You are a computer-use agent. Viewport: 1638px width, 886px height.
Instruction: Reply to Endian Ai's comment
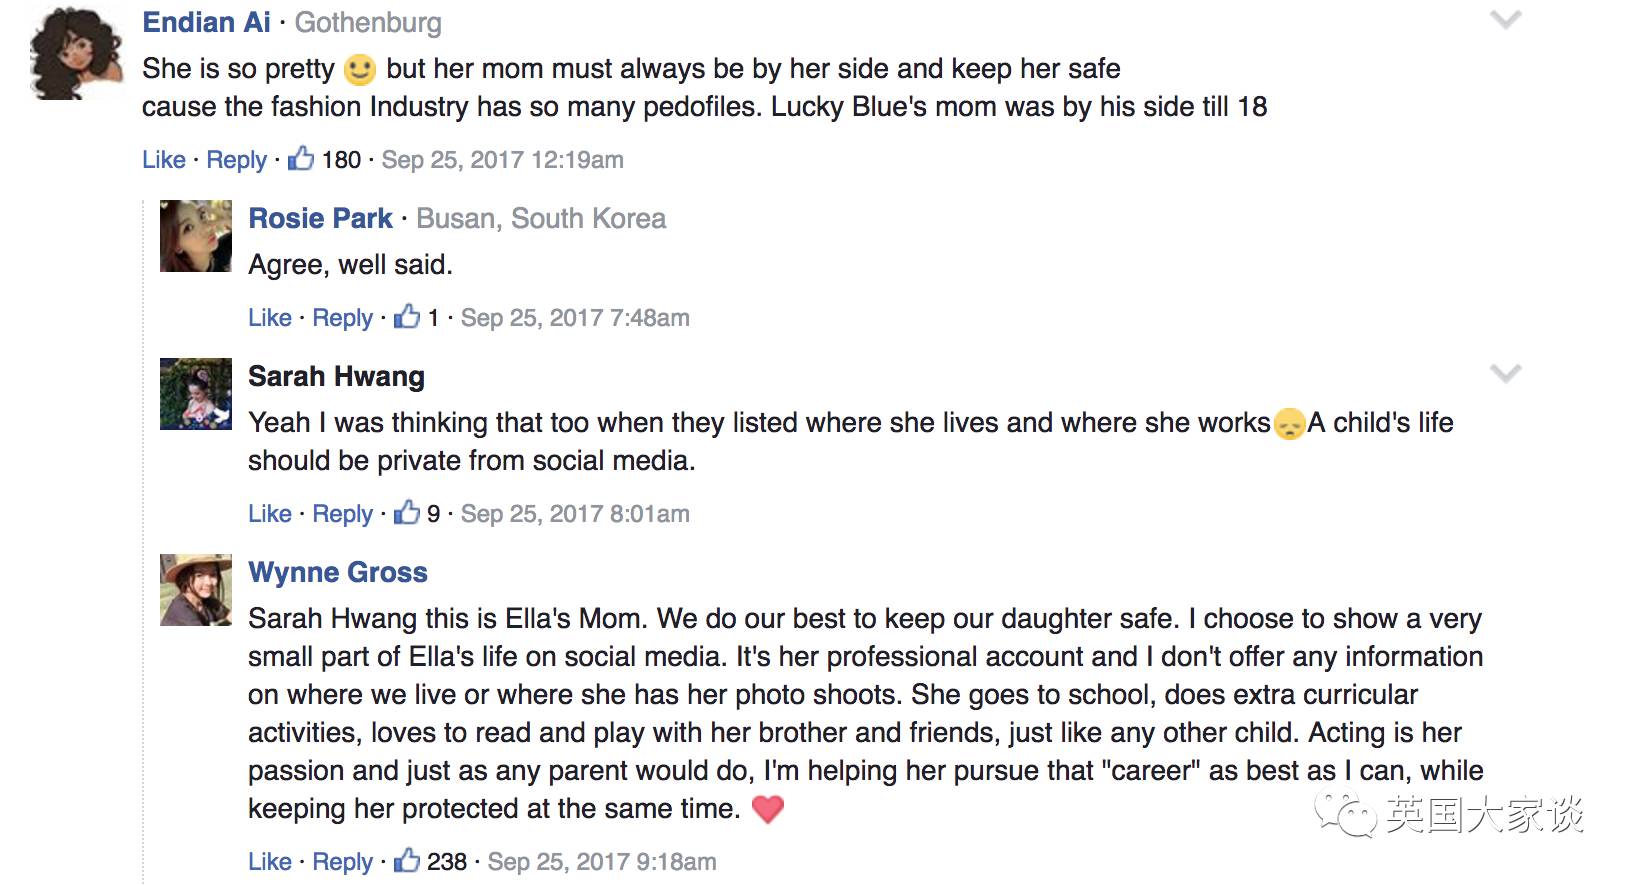[236, 160]
